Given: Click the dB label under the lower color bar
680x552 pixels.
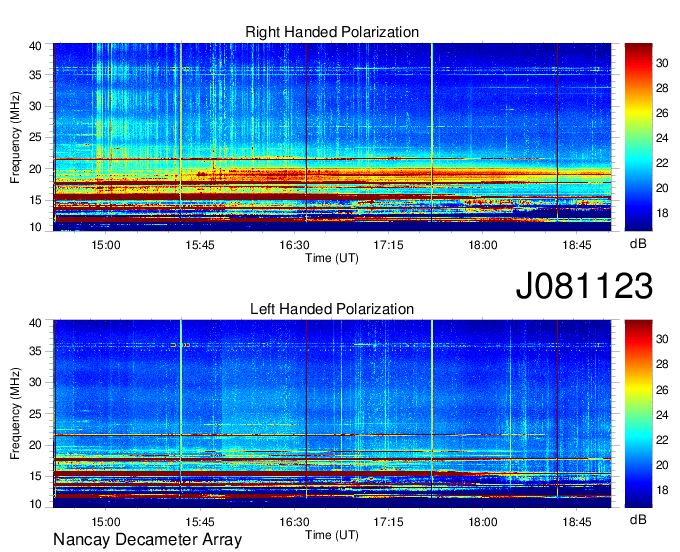Looking at the screenshot, I should pyautogui.click(x=638, y=519).
